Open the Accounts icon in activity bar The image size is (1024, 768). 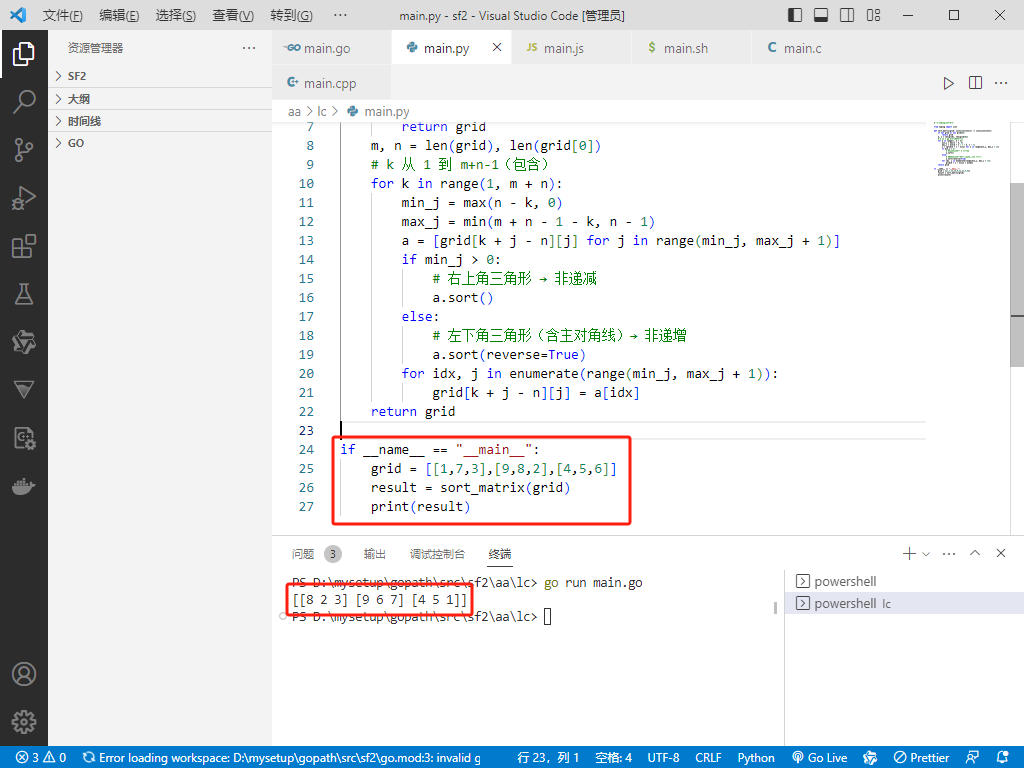click(24, 674)
